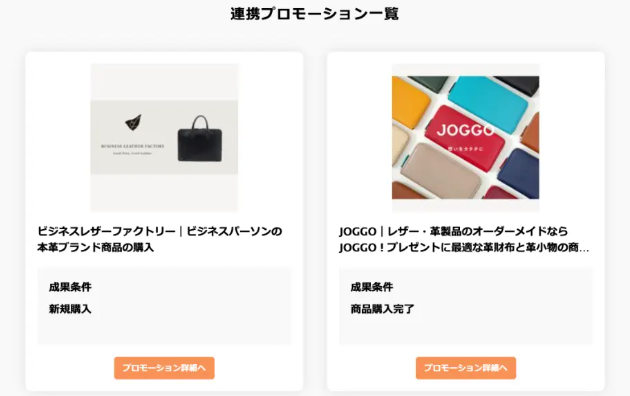Screen dimensions: 630x396
Task: Open JOGGO promotion details button
Action: click(466, 368)
